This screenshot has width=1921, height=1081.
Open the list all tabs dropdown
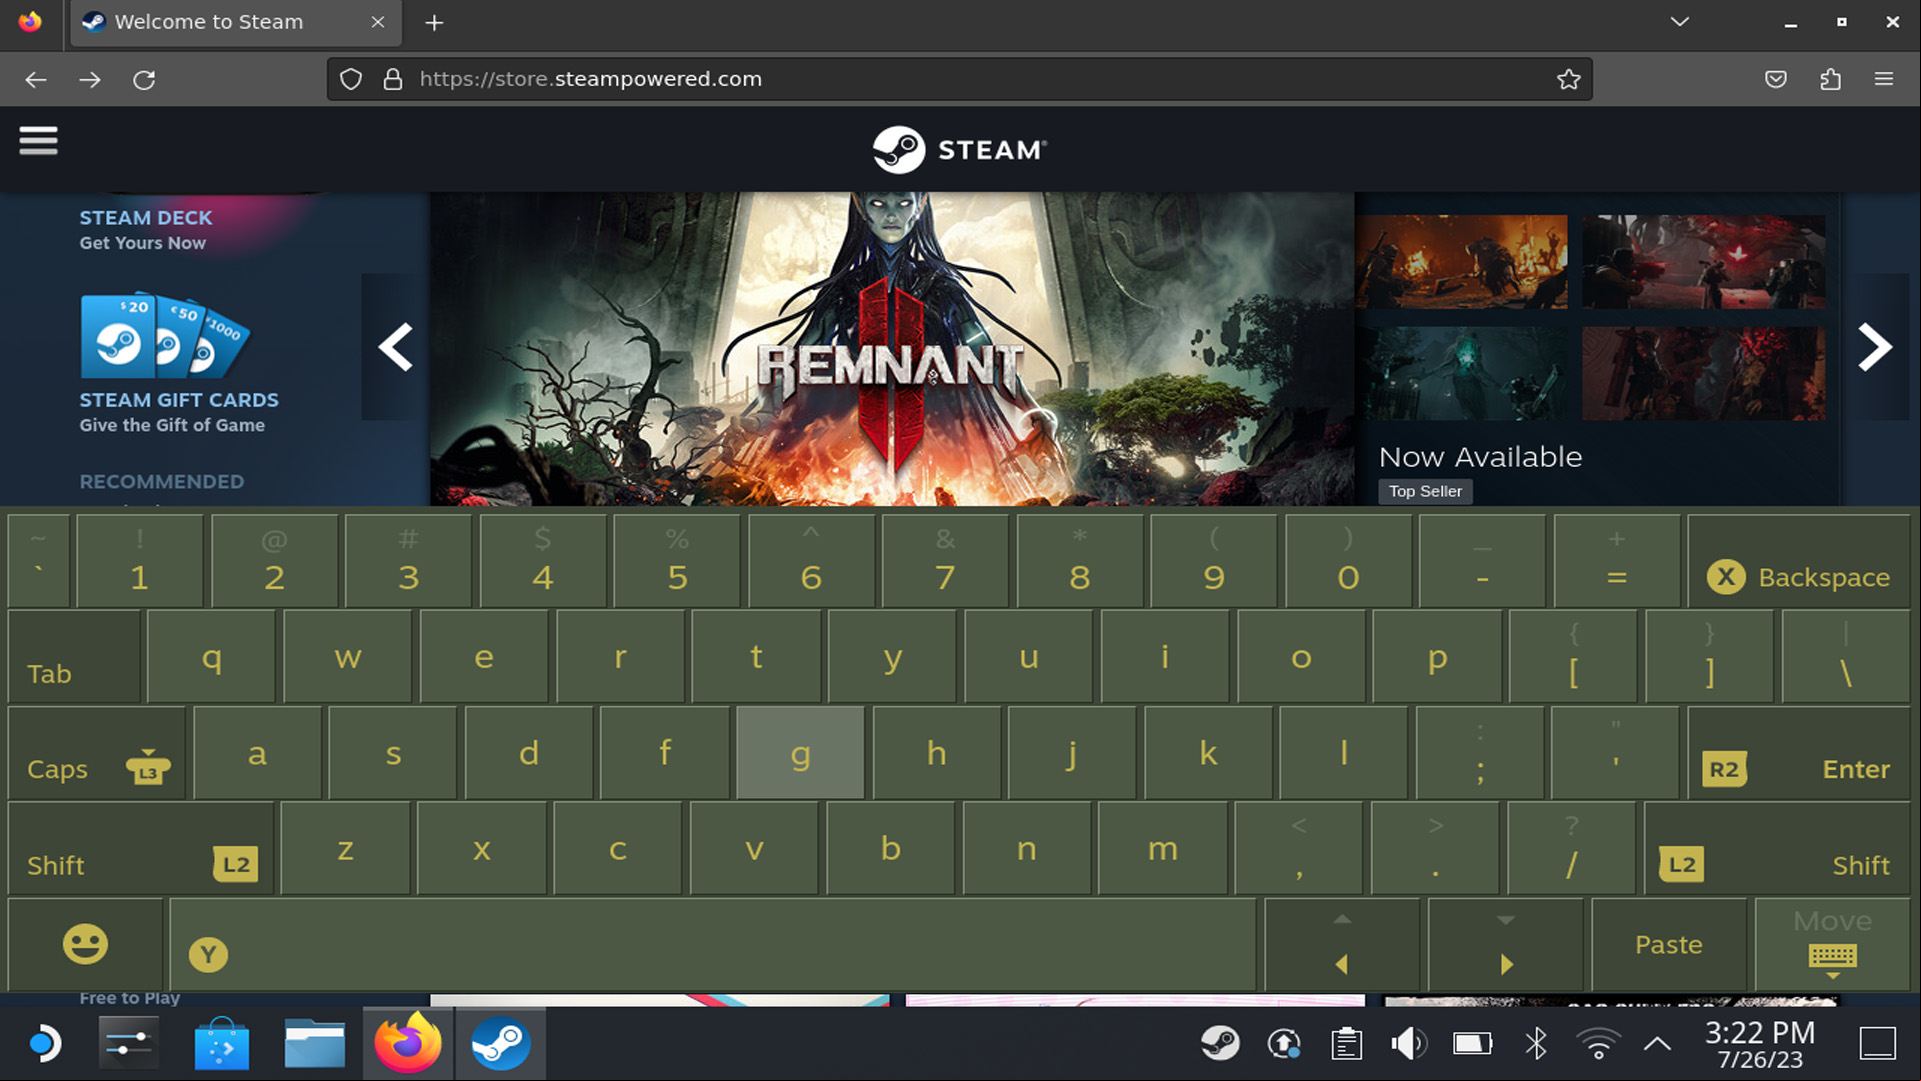1679,22
